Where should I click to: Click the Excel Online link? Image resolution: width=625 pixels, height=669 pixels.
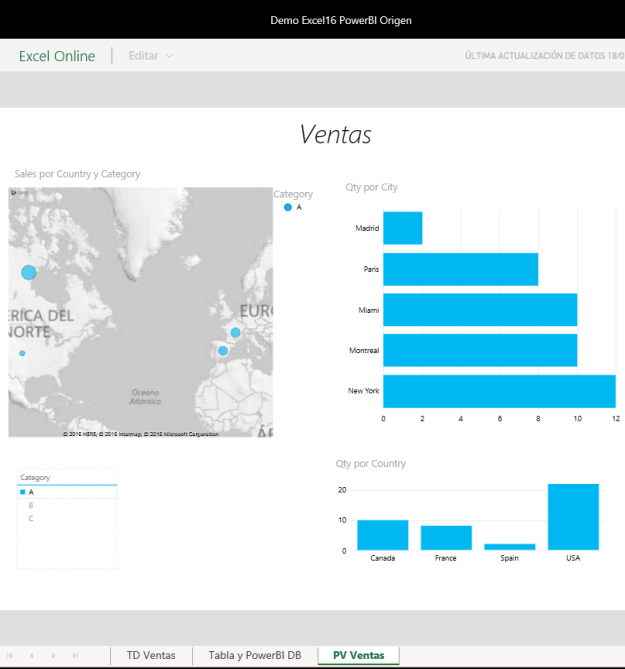tap(57, 56)
